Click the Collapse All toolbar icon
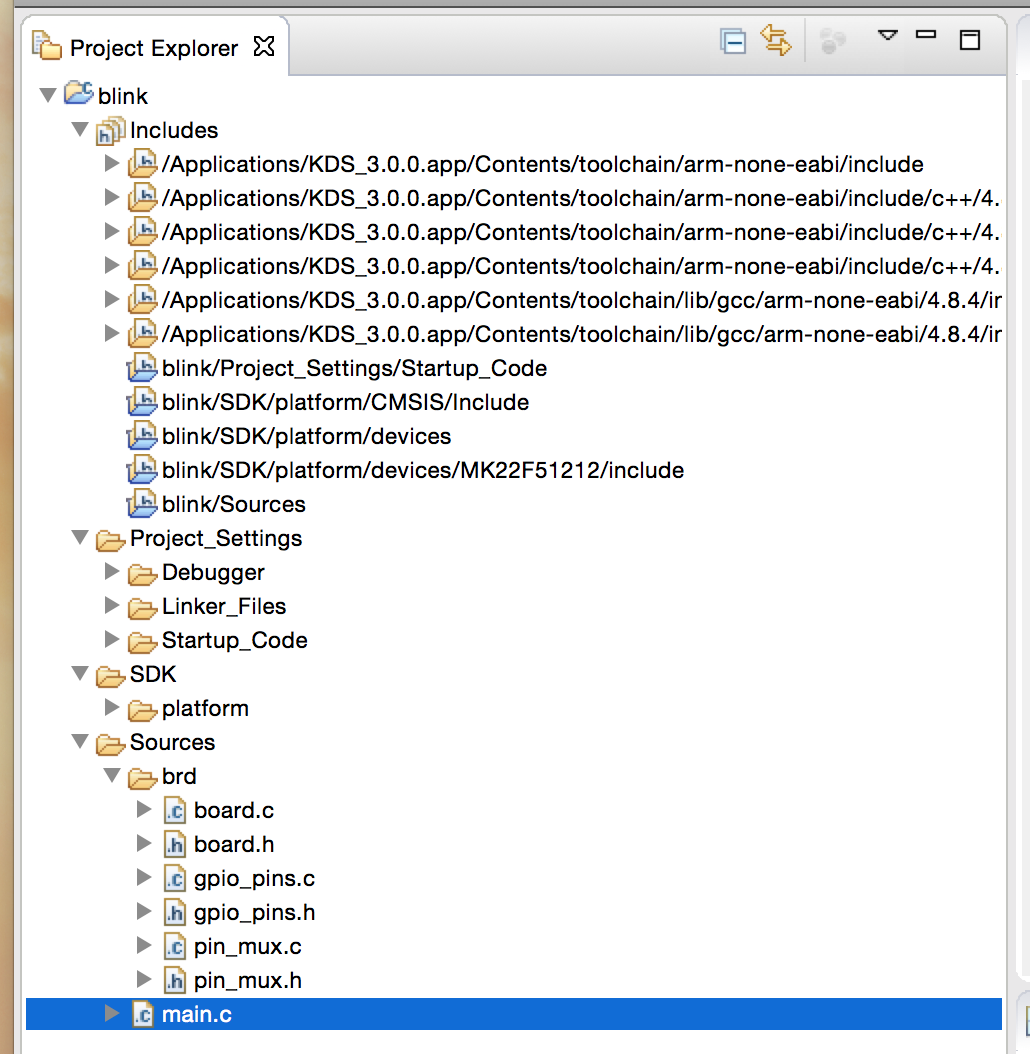The image size is (1030, 1054). (733, 42)
